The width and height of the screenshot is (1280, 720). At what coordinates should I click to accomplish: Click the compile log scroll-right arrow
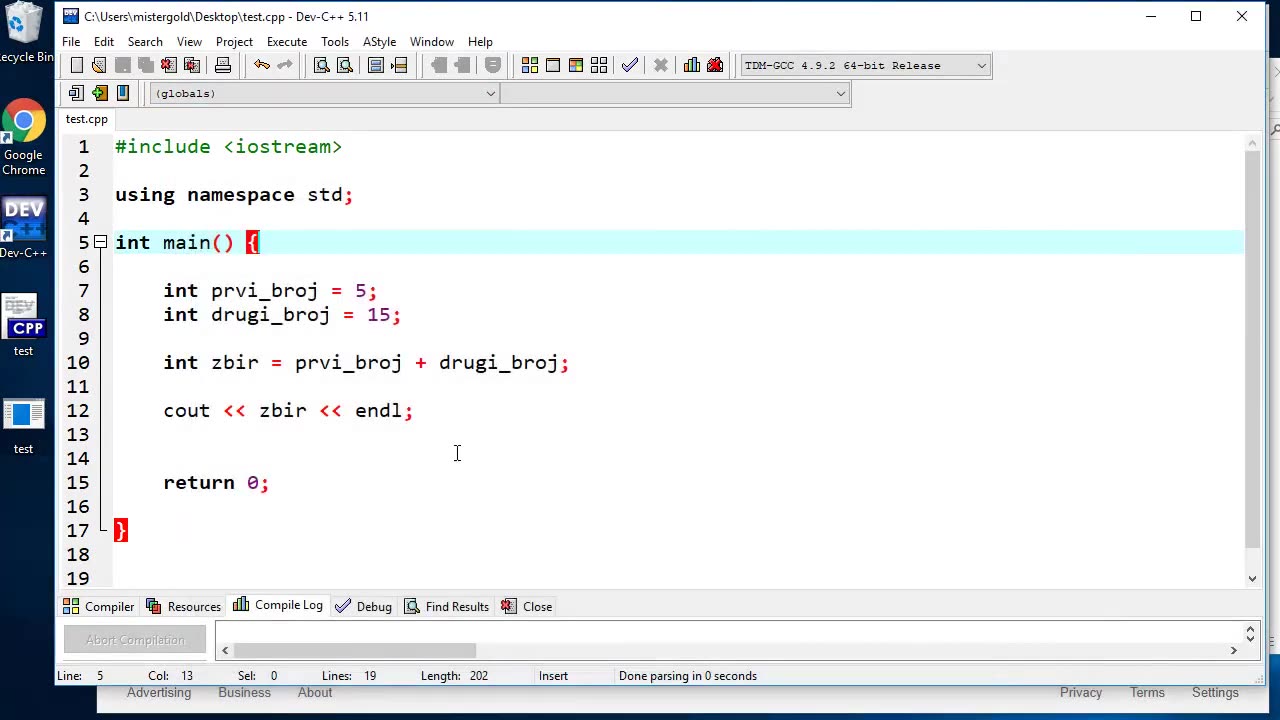[x=1233, y=650]
